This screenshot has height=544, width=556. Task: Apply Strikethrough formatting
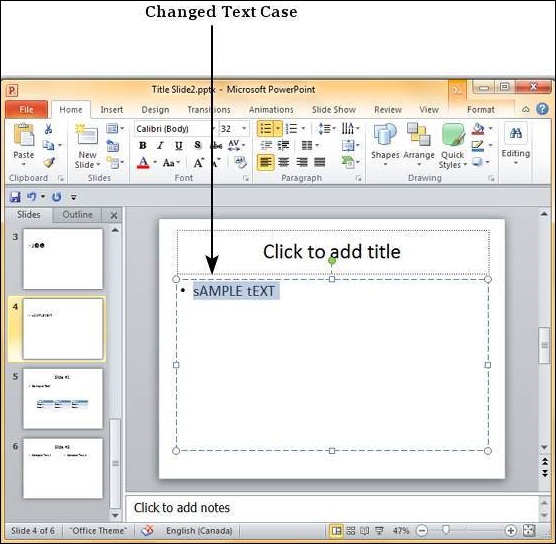216,145
